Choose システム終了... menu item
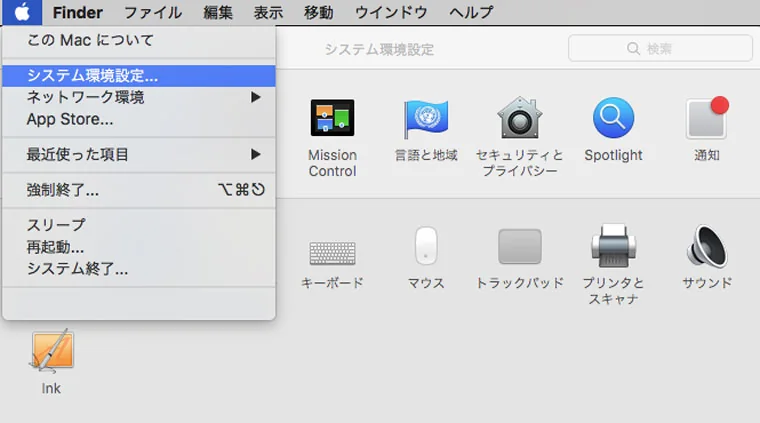This screenshot has width=760, height=423. [139, 268]
